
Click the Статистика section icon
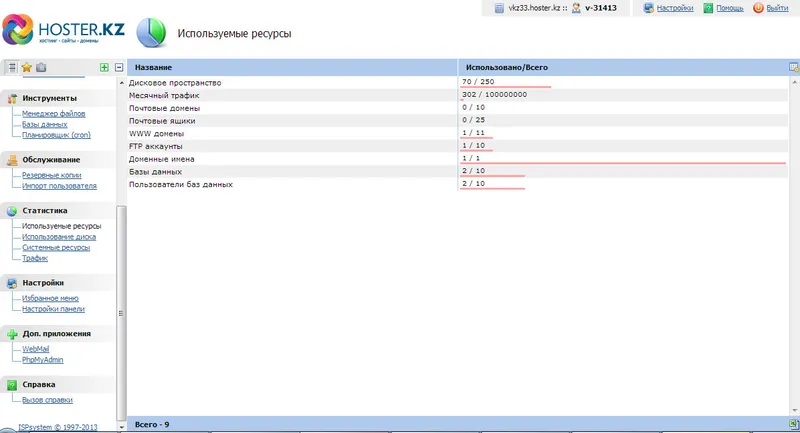[x=12, y=211]
